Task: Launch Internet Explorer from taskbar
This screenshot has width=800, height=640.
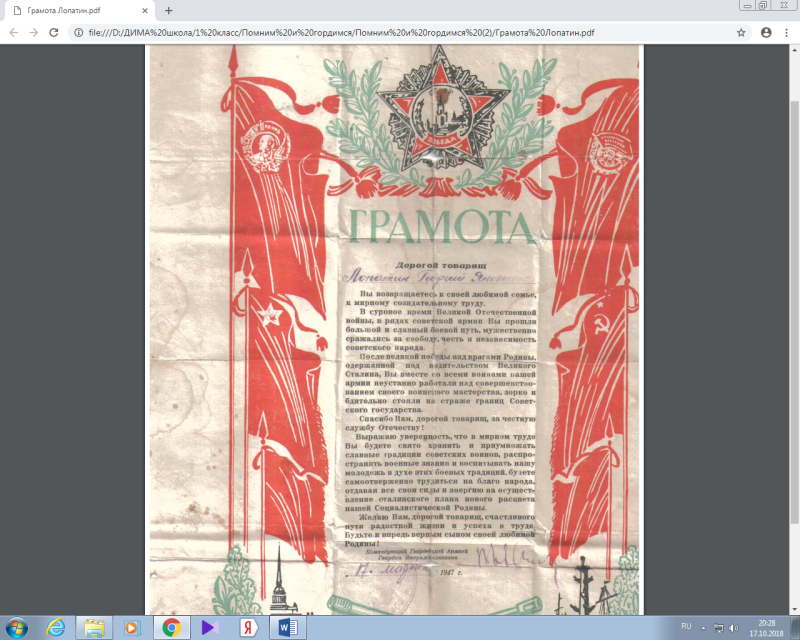Action: click(x=56, y=627)
